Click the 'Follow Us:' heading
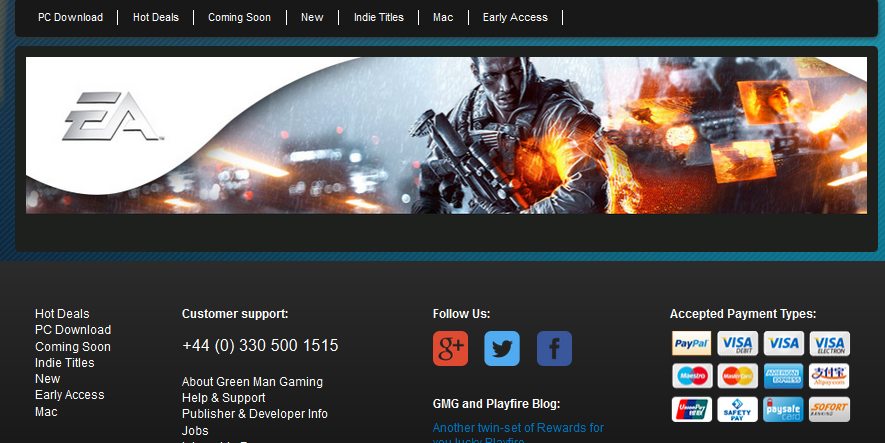The height and width of the screenshot is (443, 885). [461, 314]
